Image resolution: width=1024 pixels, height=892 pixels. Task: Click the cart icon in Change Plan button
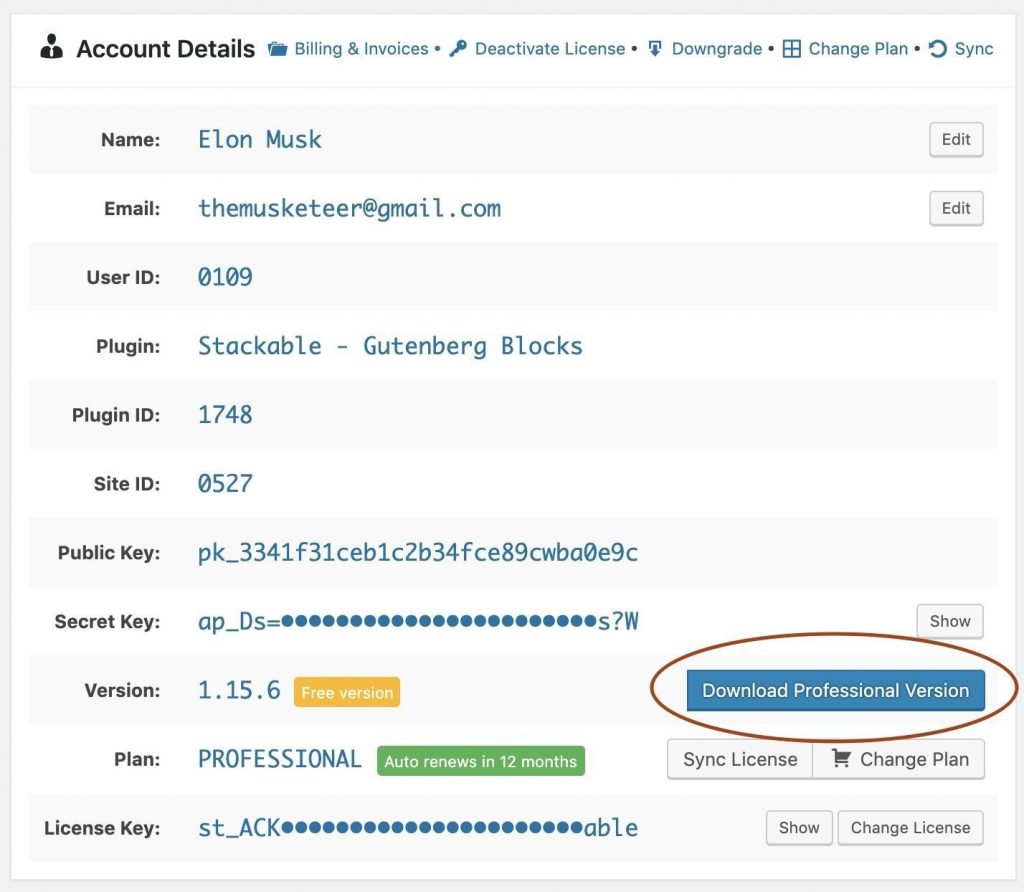(x=841, y=758)
